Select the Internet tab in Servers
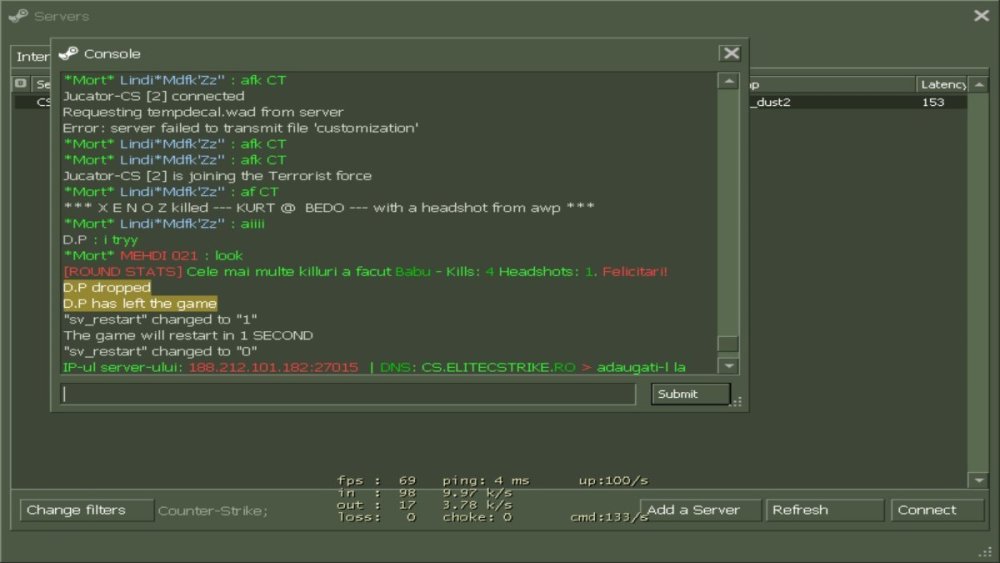Image resolution: width=1000 pixels, height=563 pixels. [32, 57]
